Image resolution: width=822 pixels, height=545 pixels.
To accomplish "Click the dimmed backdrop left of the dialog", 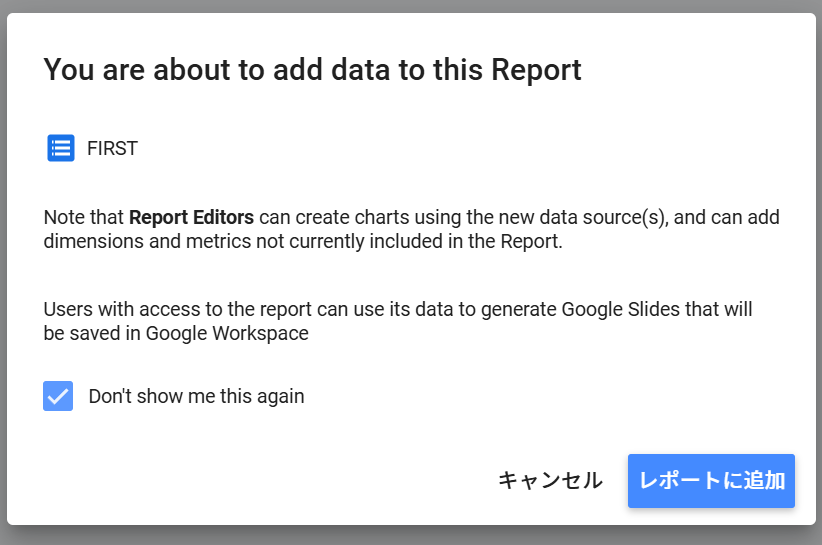I will [x=3, y=270].
